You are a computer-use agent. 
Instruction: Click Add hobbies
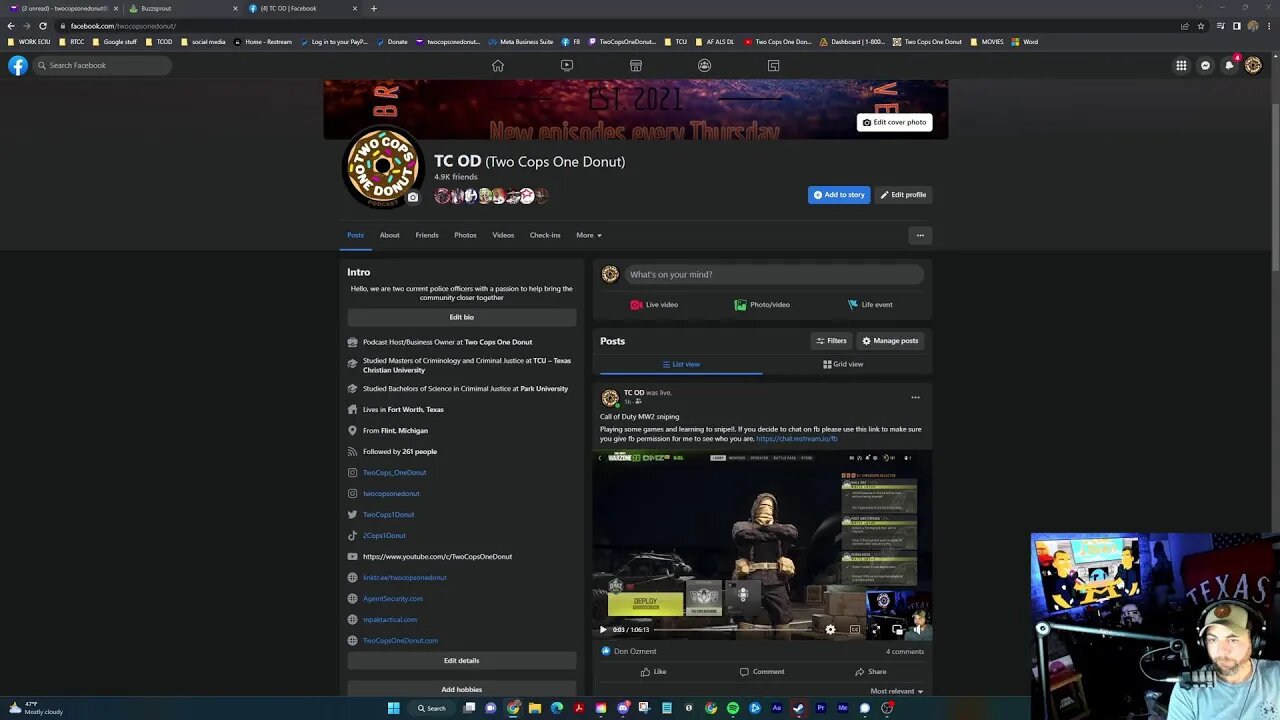click(462, 689)
